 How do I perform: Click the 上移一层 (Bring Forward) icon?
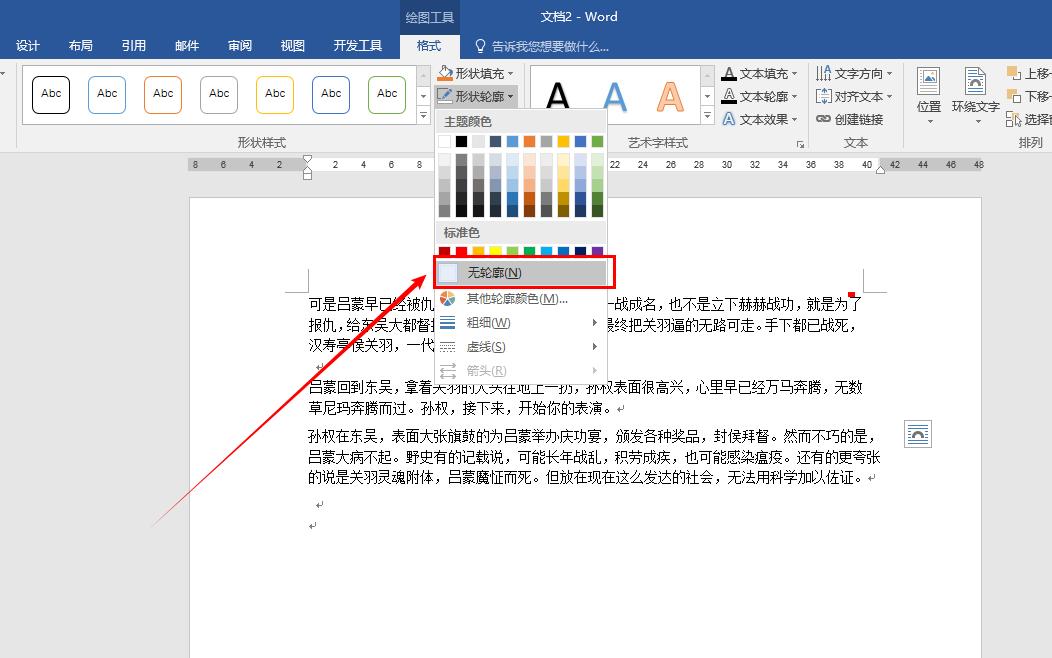point(1030,71)
